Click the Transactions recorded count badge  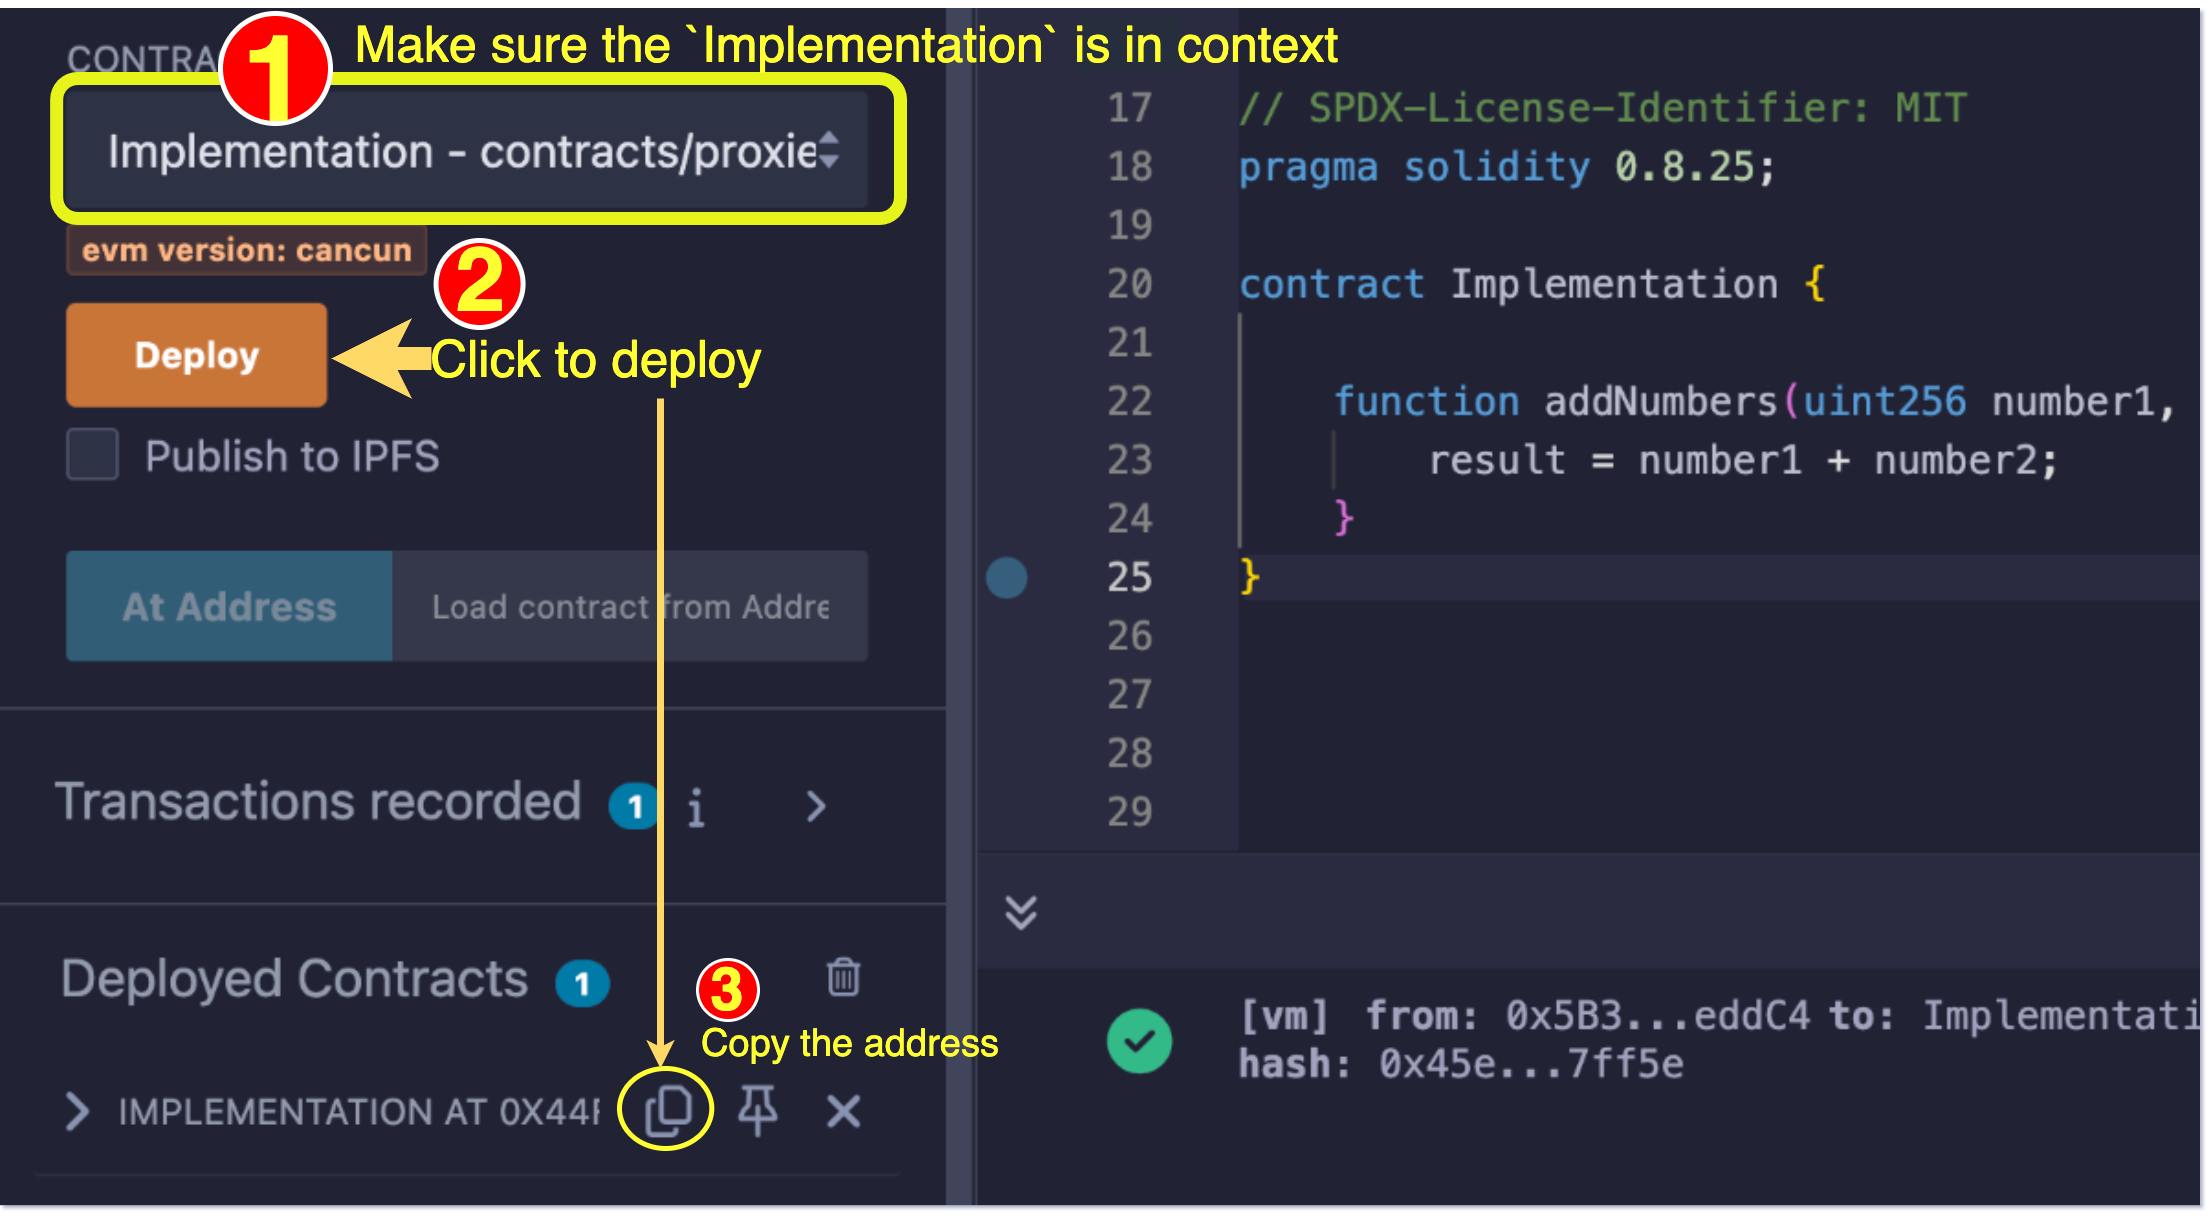pos(634,806)
